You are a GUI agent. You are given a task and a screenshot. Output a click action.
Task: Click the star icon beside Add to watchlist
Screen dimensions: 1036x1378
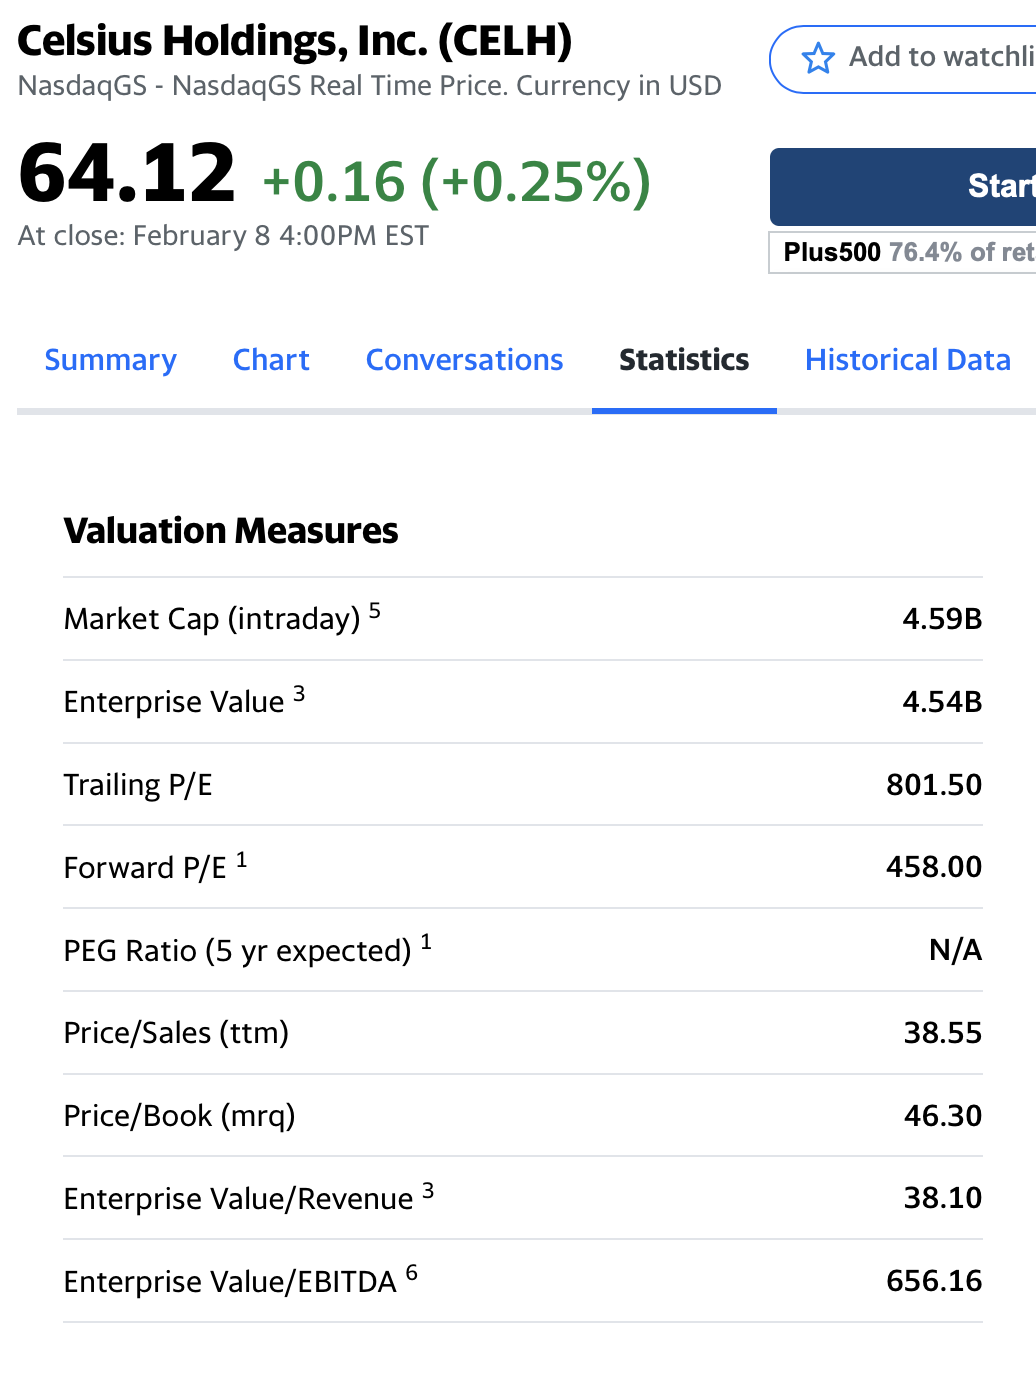818,59
